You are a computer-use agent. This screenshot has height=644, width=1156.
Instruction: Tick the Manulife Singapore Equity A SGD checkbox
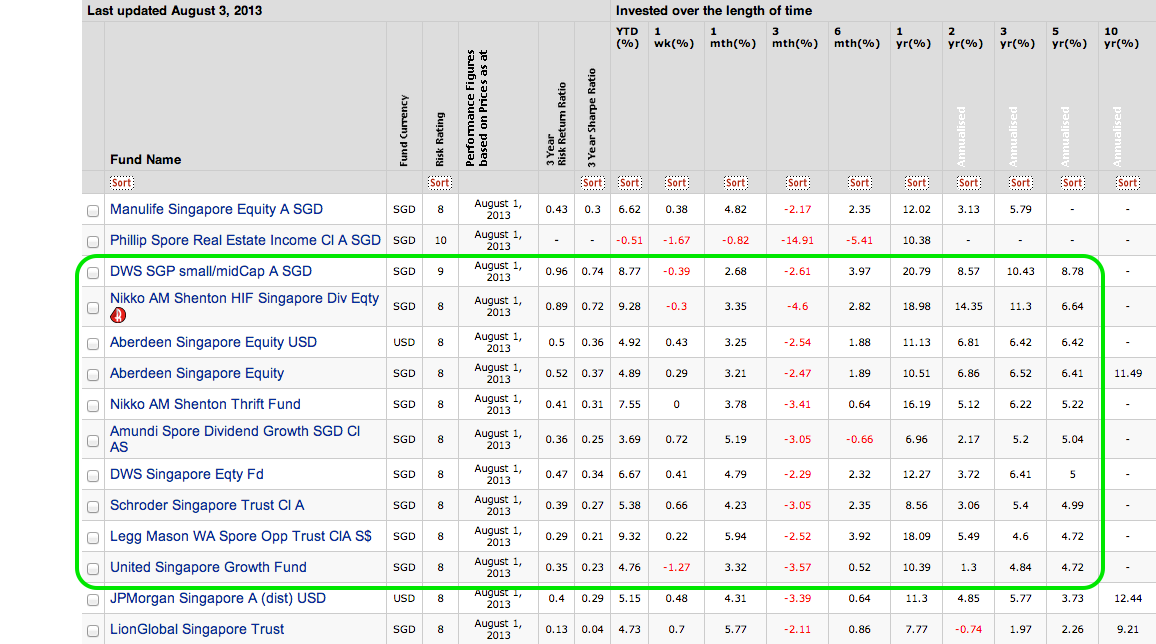coord(93,211)
